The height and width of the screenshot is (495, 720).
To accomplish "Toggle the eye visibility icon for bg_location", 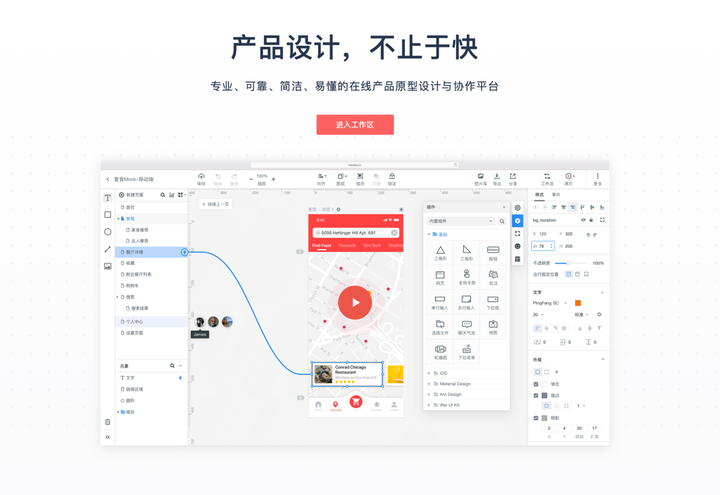I will (x=583, y=220).
